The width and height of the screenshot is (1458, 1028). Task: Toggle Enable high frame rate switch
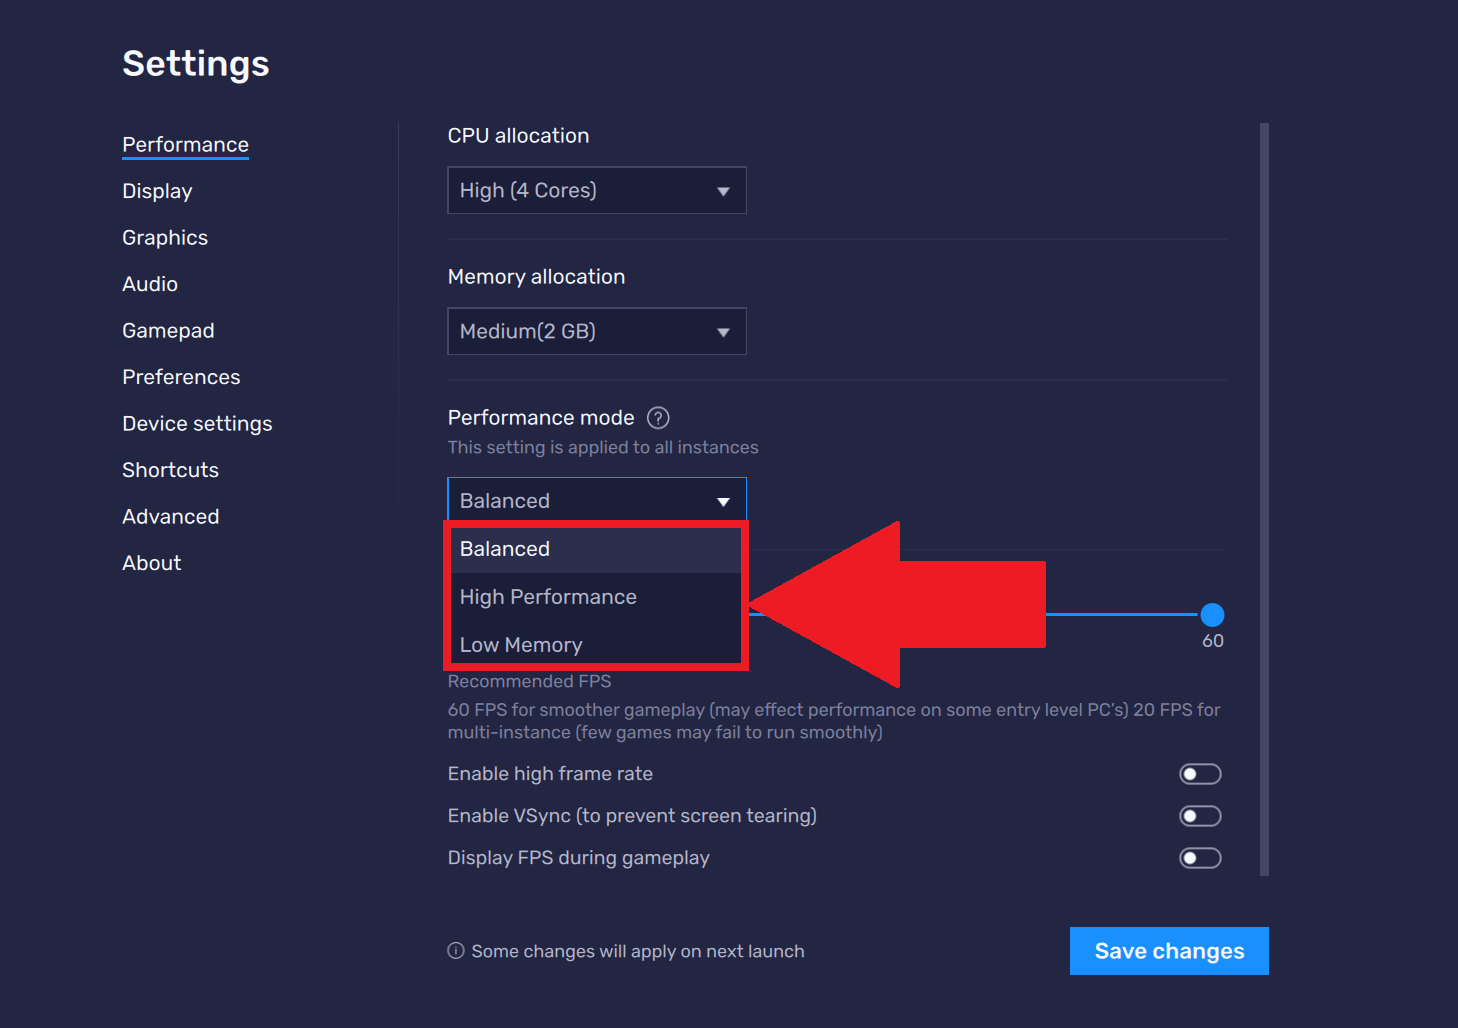pos(1200,774)
